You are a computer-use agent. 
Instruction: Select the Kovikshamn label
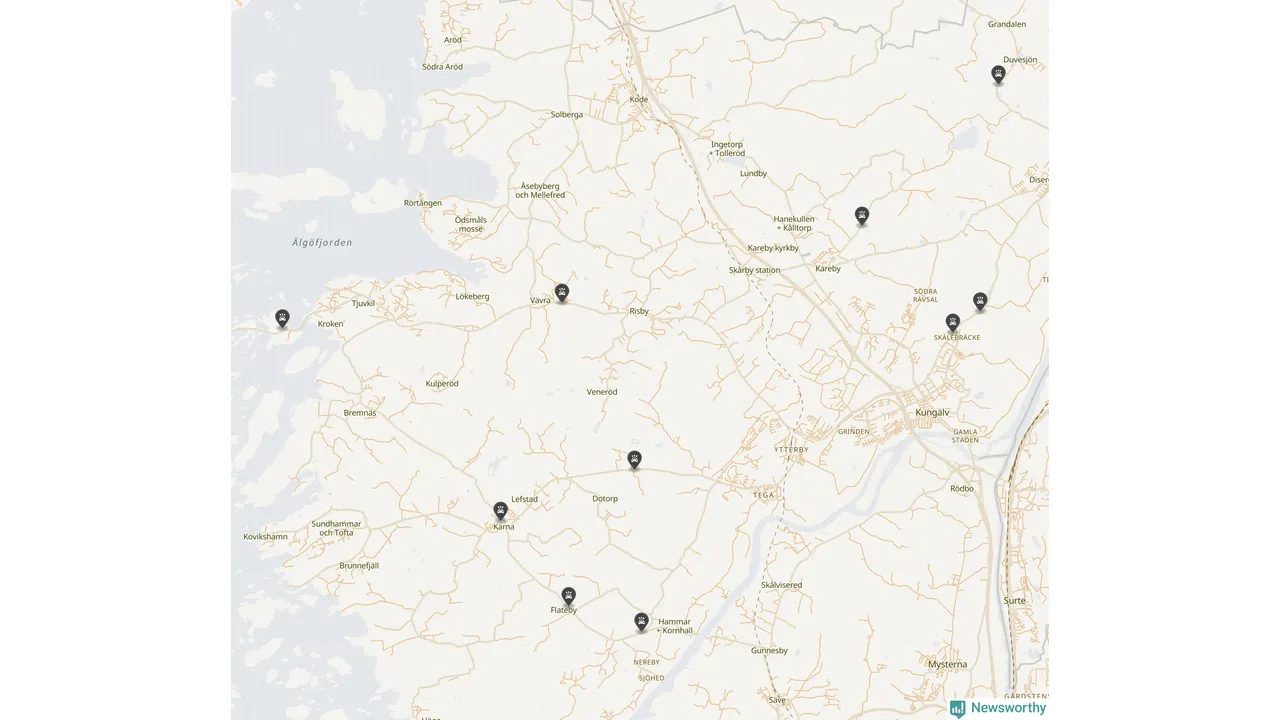pyautogui.click(x=265, y=537)
